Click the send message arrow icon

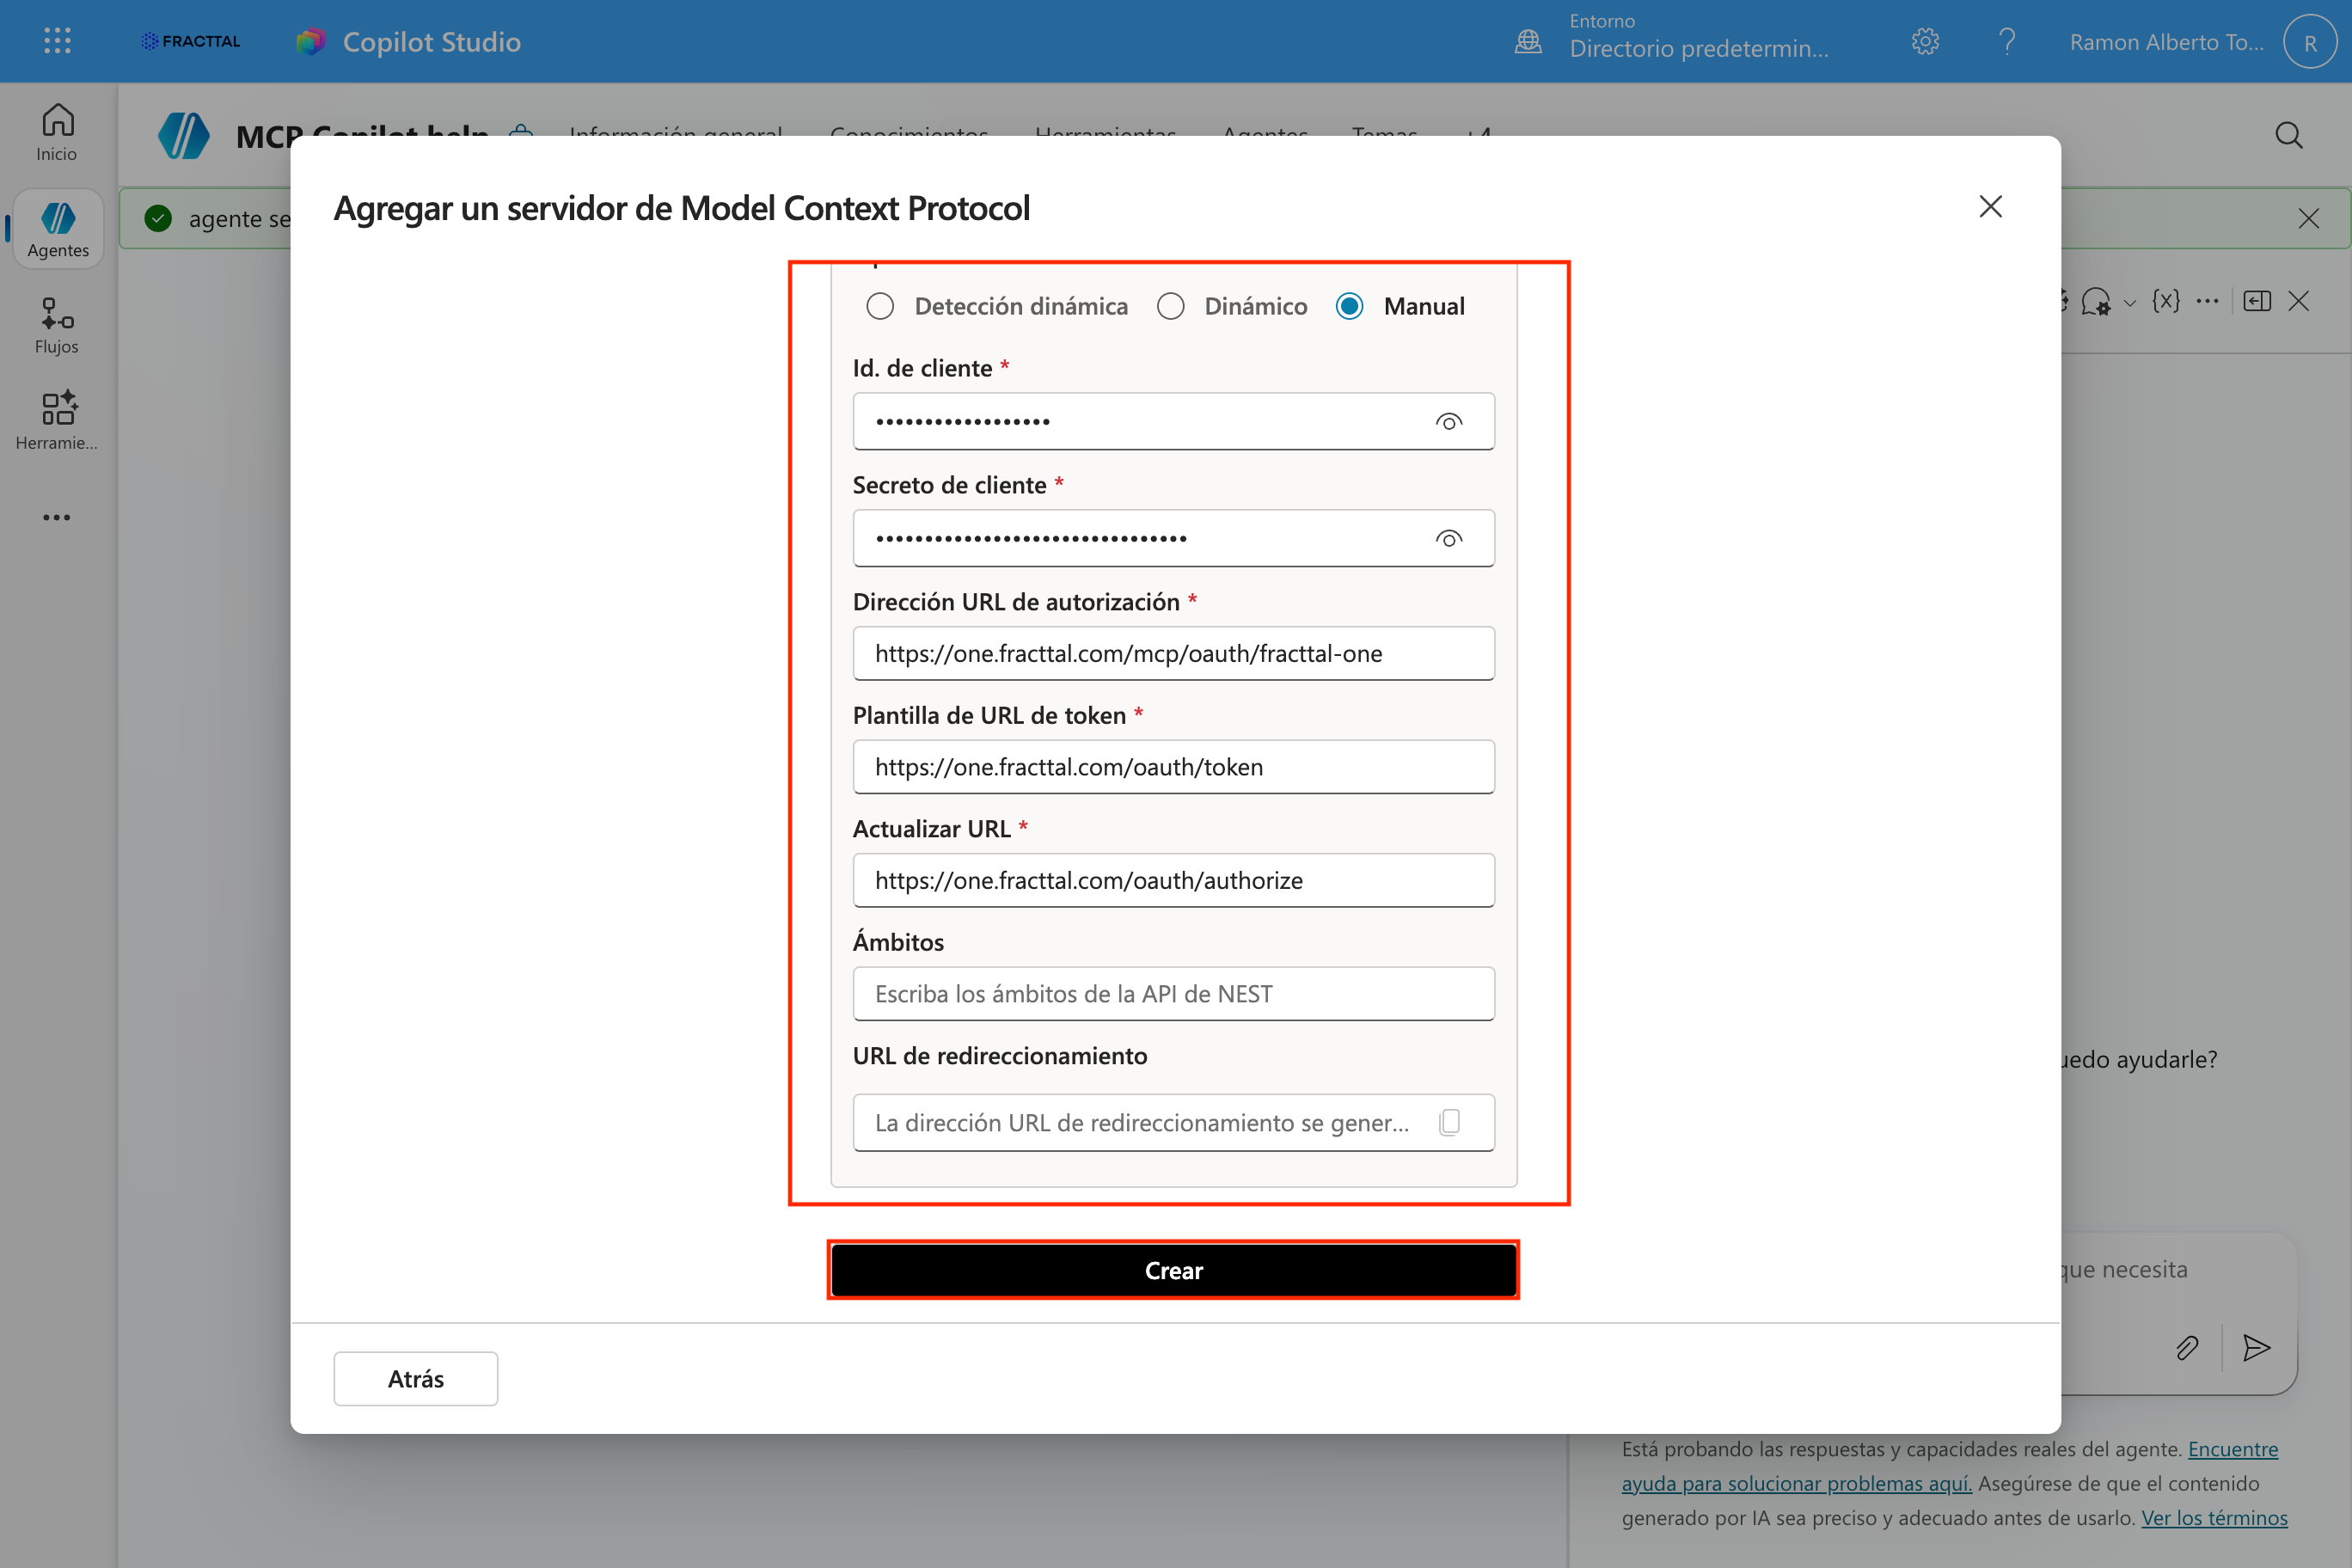2256,1348
